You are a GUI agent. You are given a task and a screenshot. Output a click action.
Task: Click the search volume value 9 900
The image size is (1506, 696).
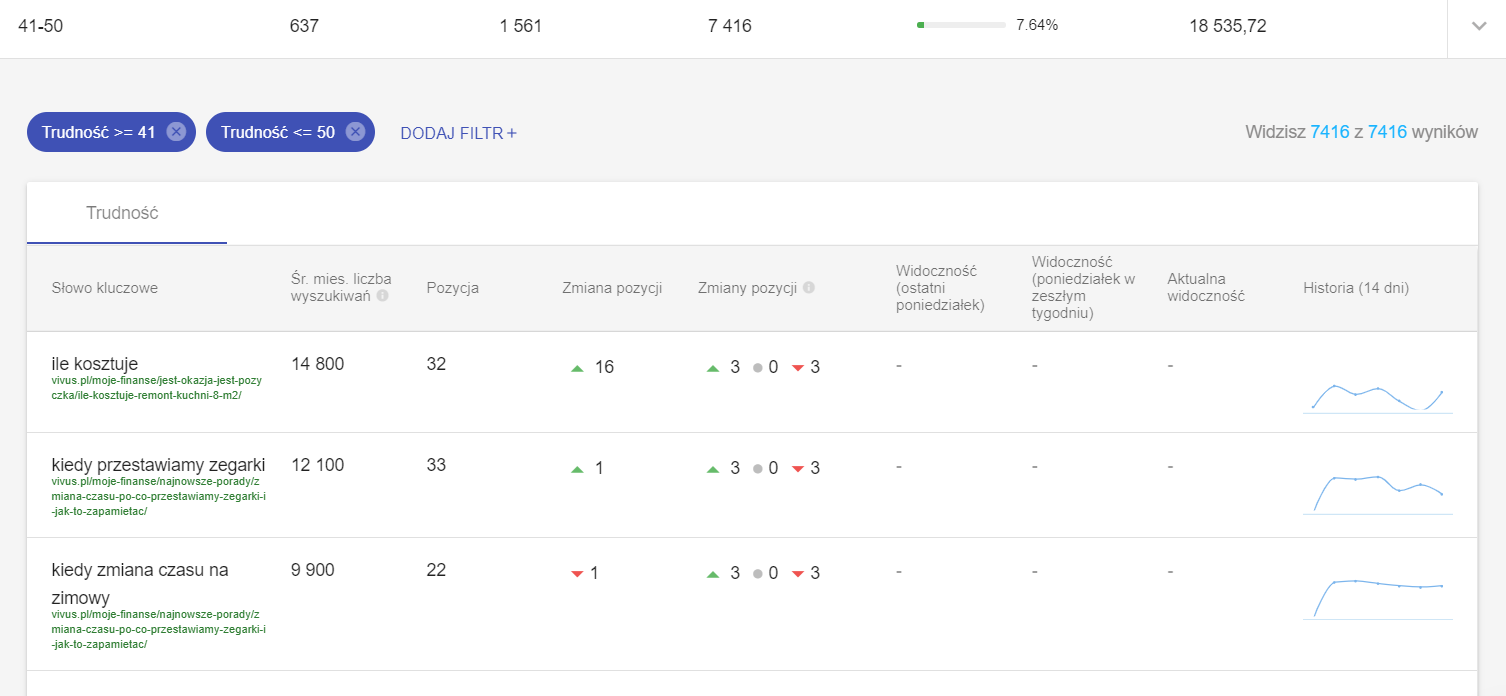tap(313, 570)
